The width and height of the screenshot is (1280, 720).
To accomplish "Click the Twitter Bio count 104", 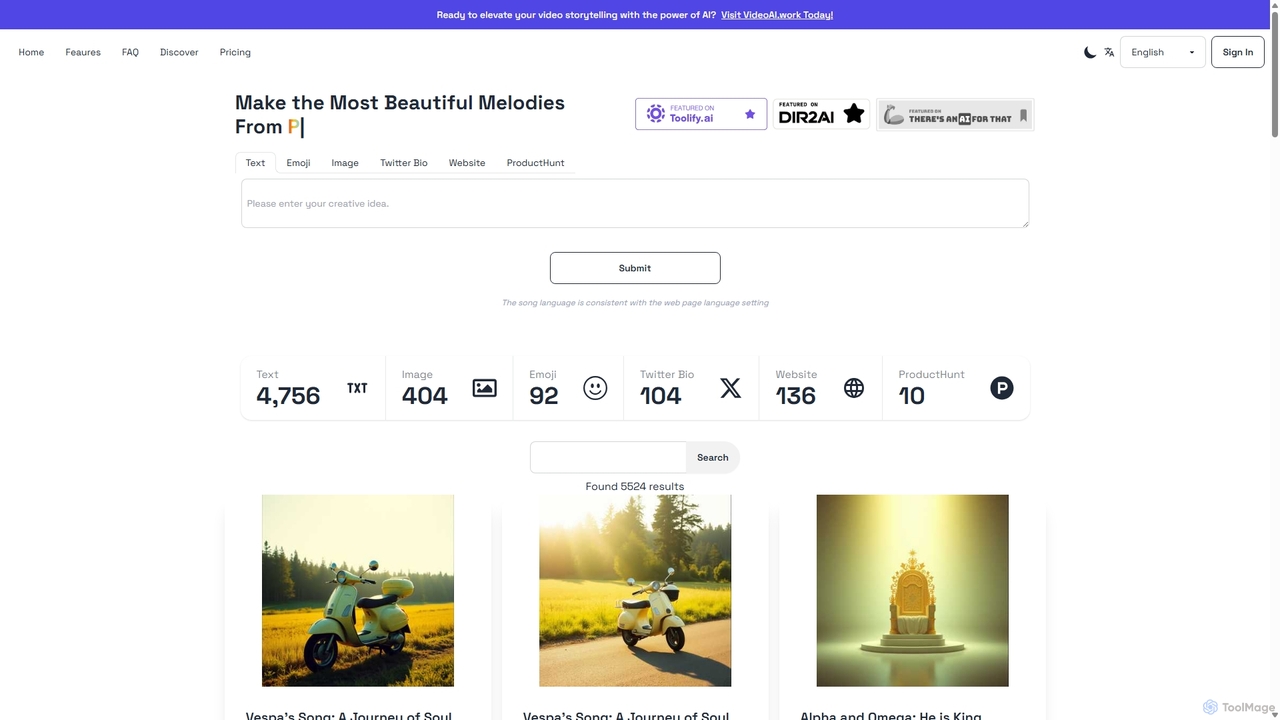I will 661,396.
